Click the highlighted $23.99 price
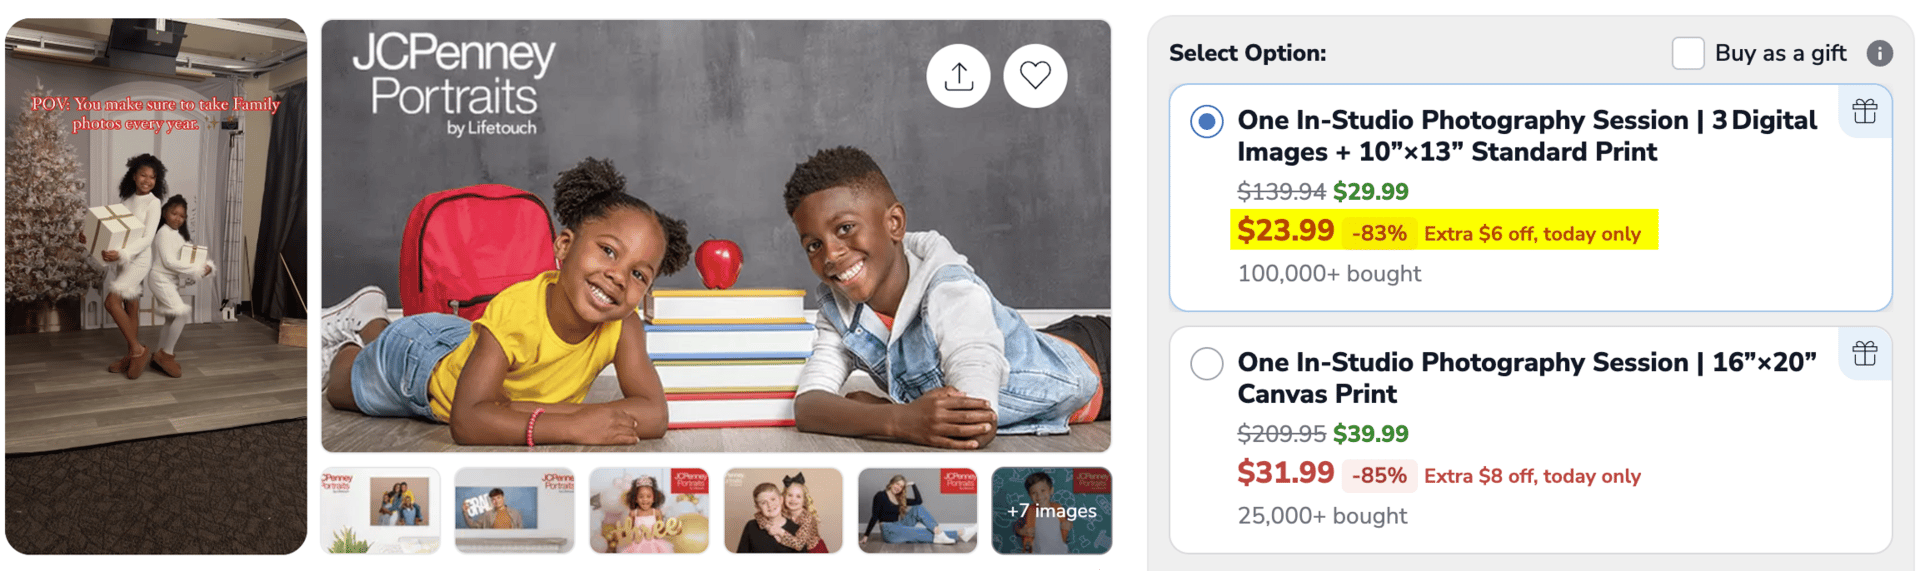Image resolution: width=1920 pixels, height=571 pixels. point(1285,231)
